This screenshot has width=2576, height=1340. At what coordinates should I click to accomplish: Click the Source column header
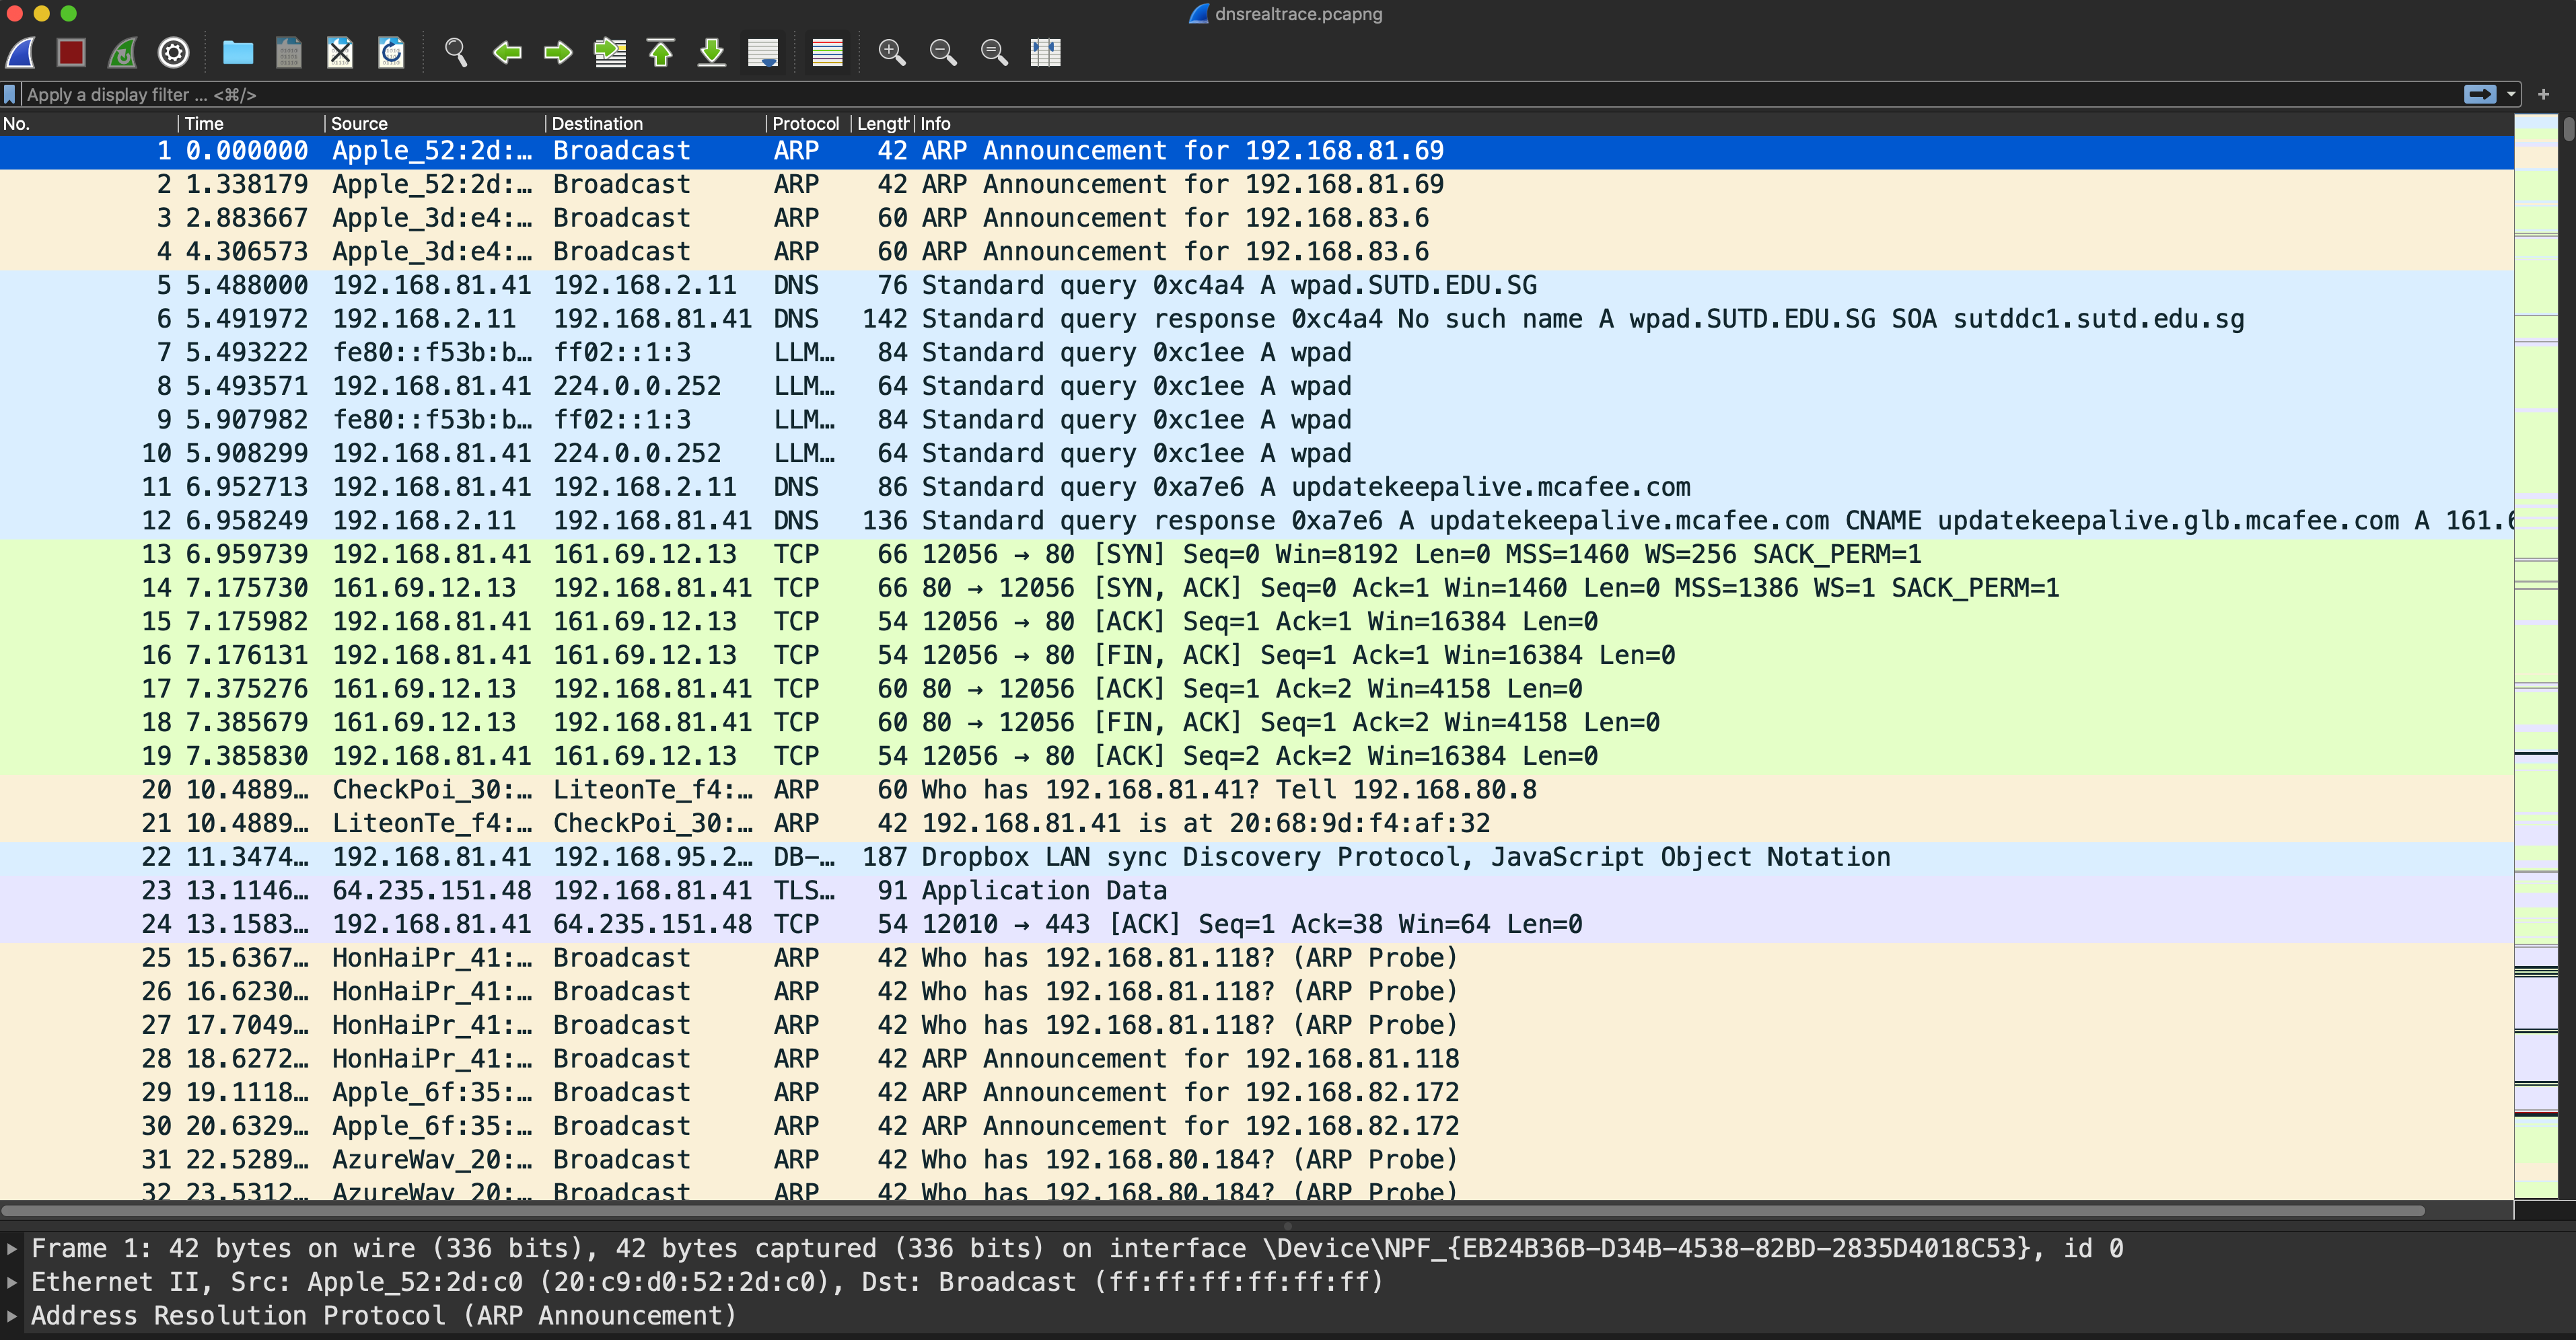pyautogui.click(x=359, y=123)
